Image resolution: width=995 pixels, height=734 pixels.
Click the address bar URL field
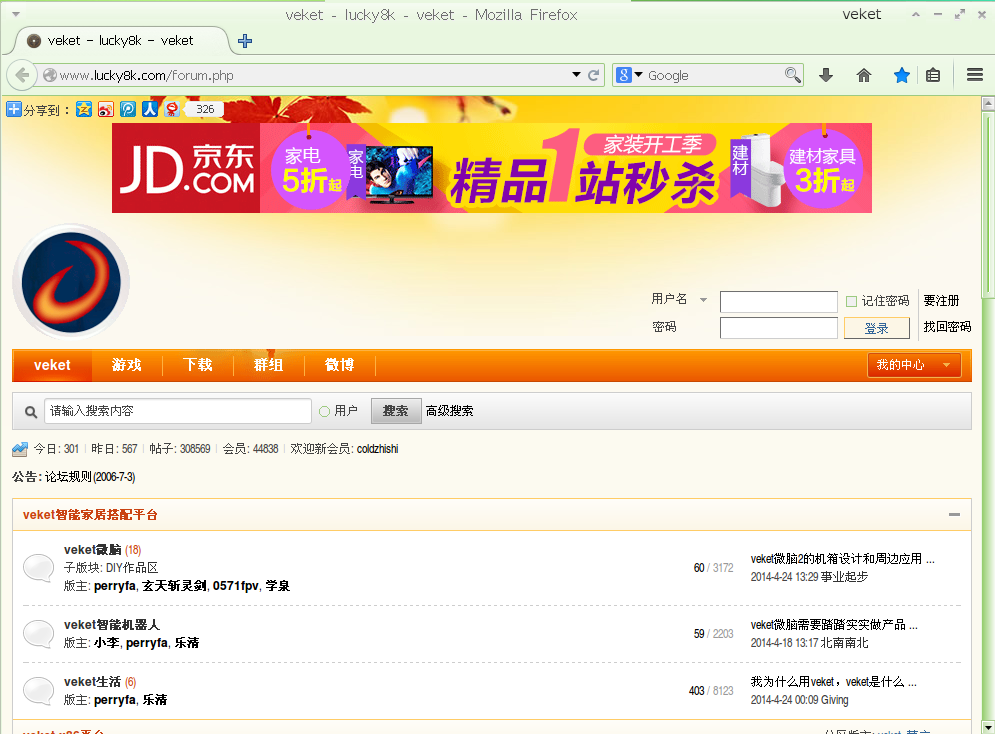311,75
